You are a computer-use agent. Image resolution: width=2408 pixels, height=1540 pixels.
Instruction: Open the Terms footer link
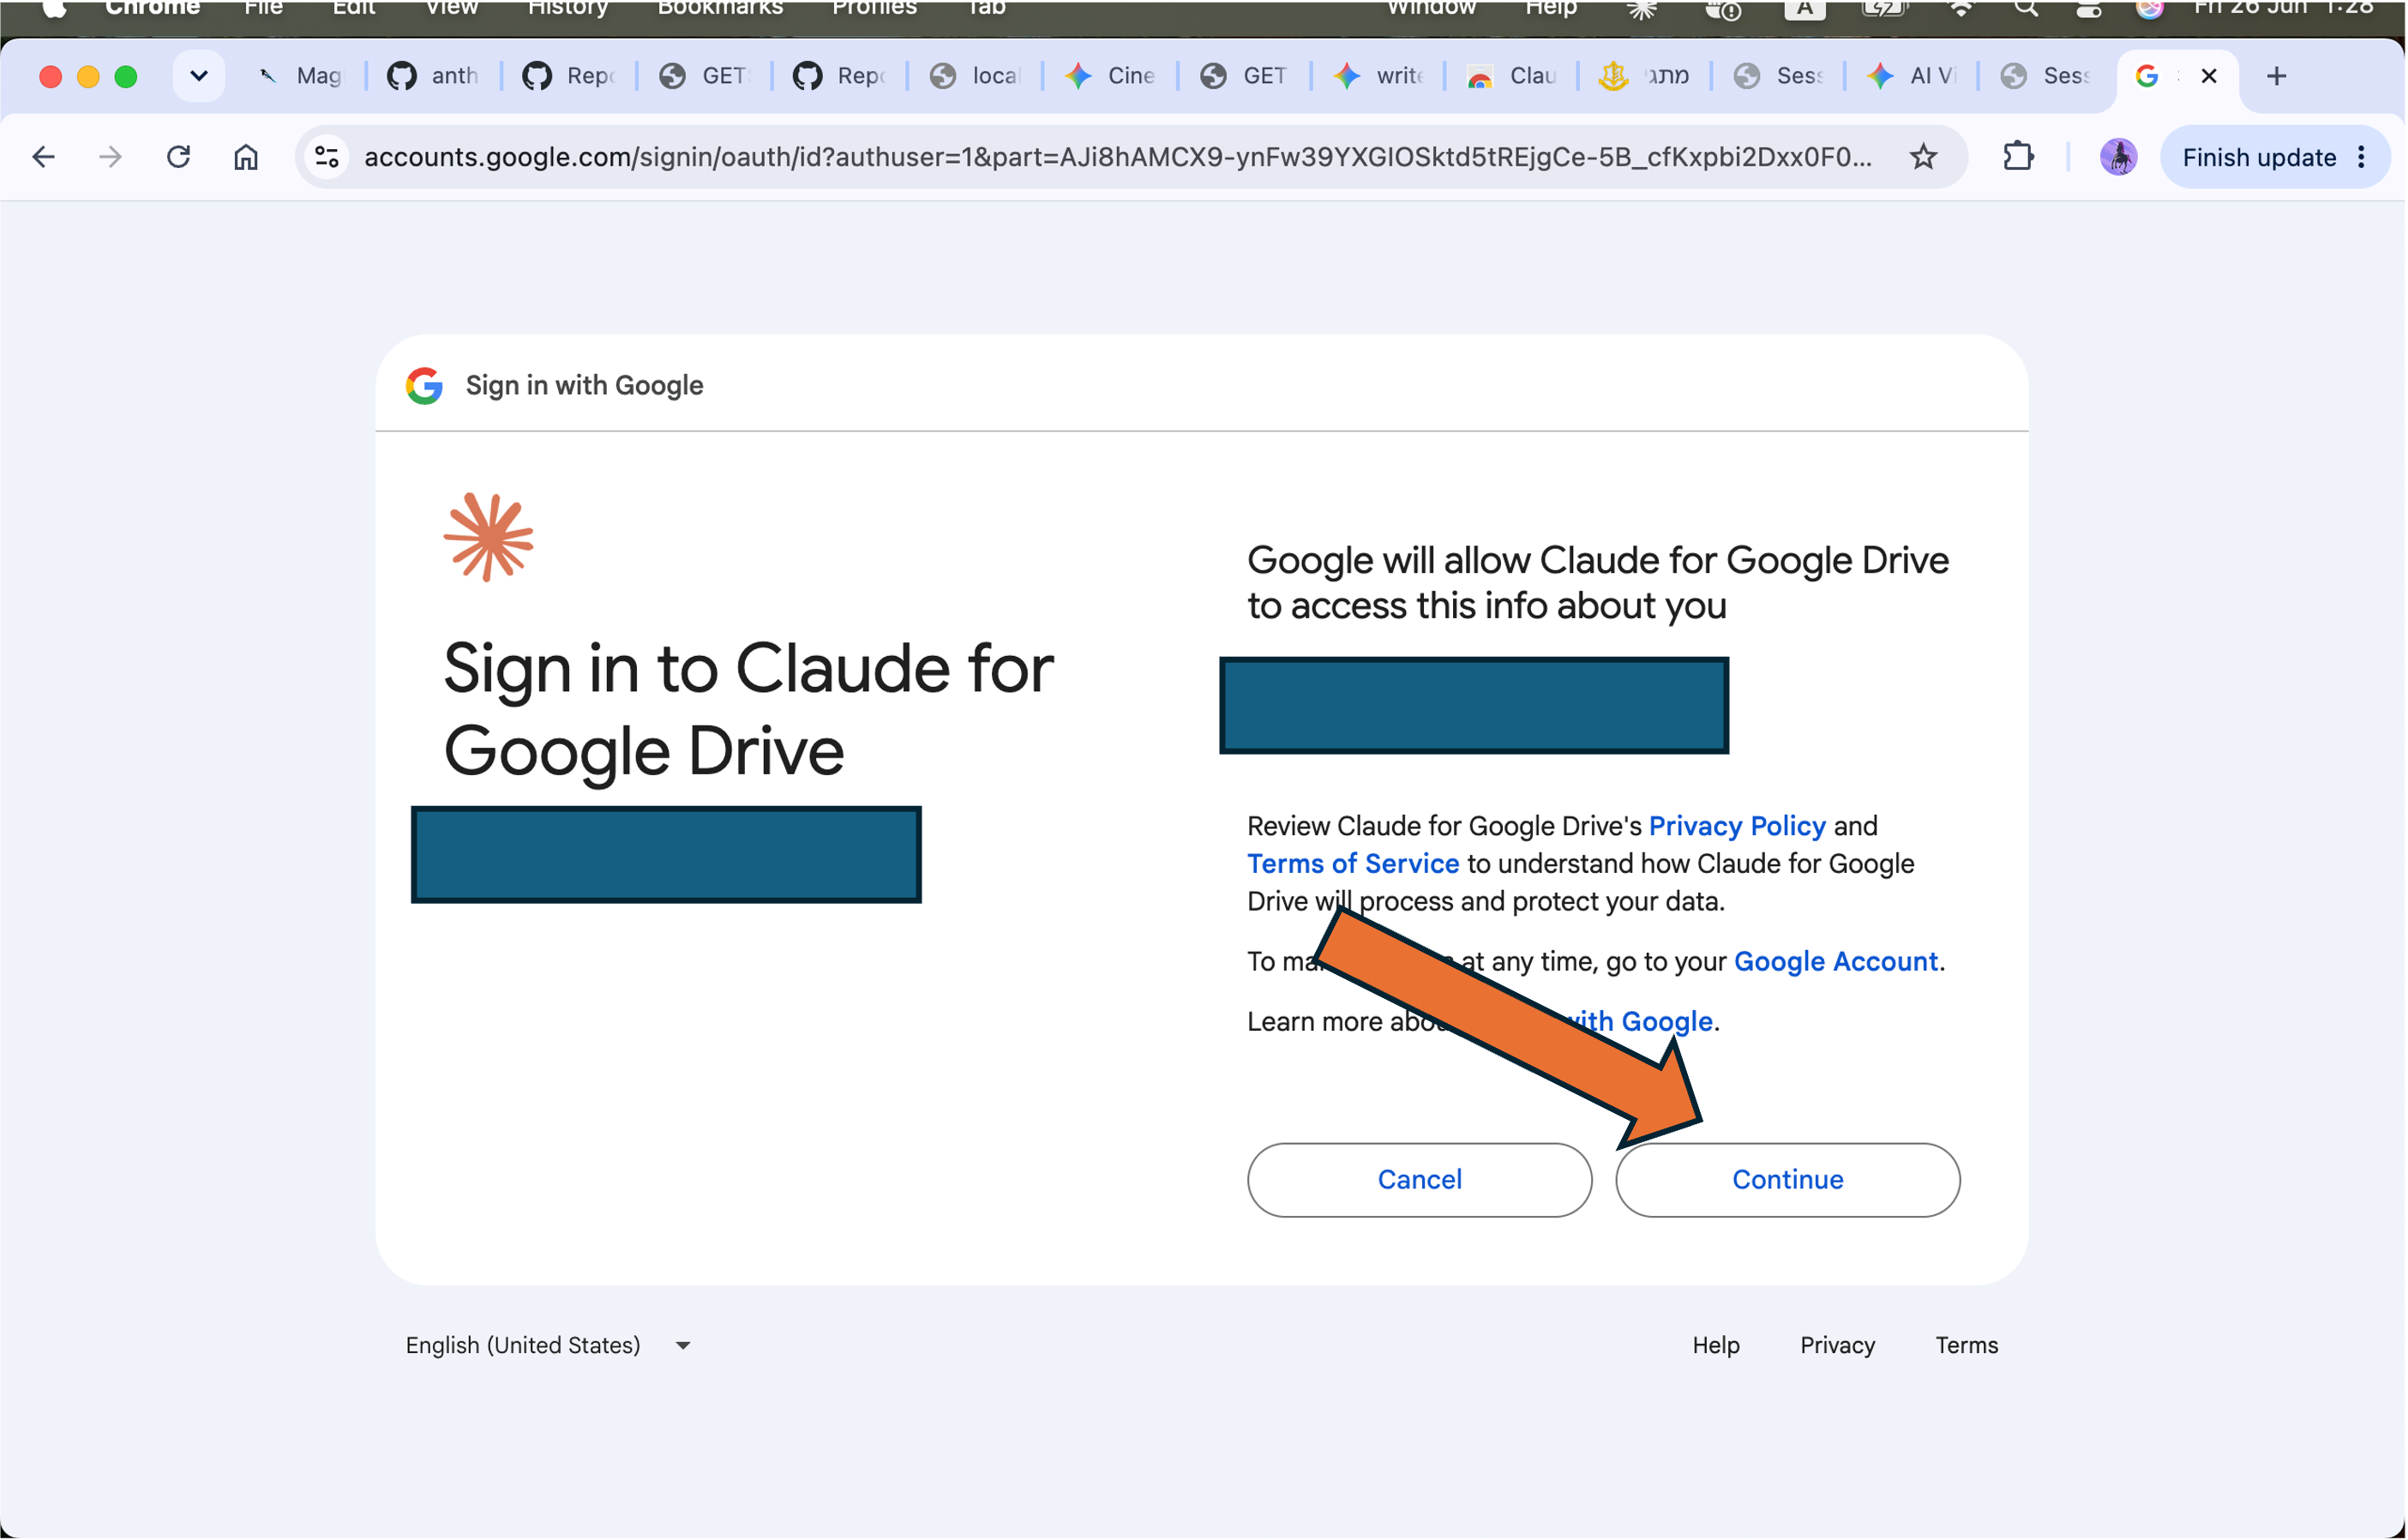coord(1966,1345)
